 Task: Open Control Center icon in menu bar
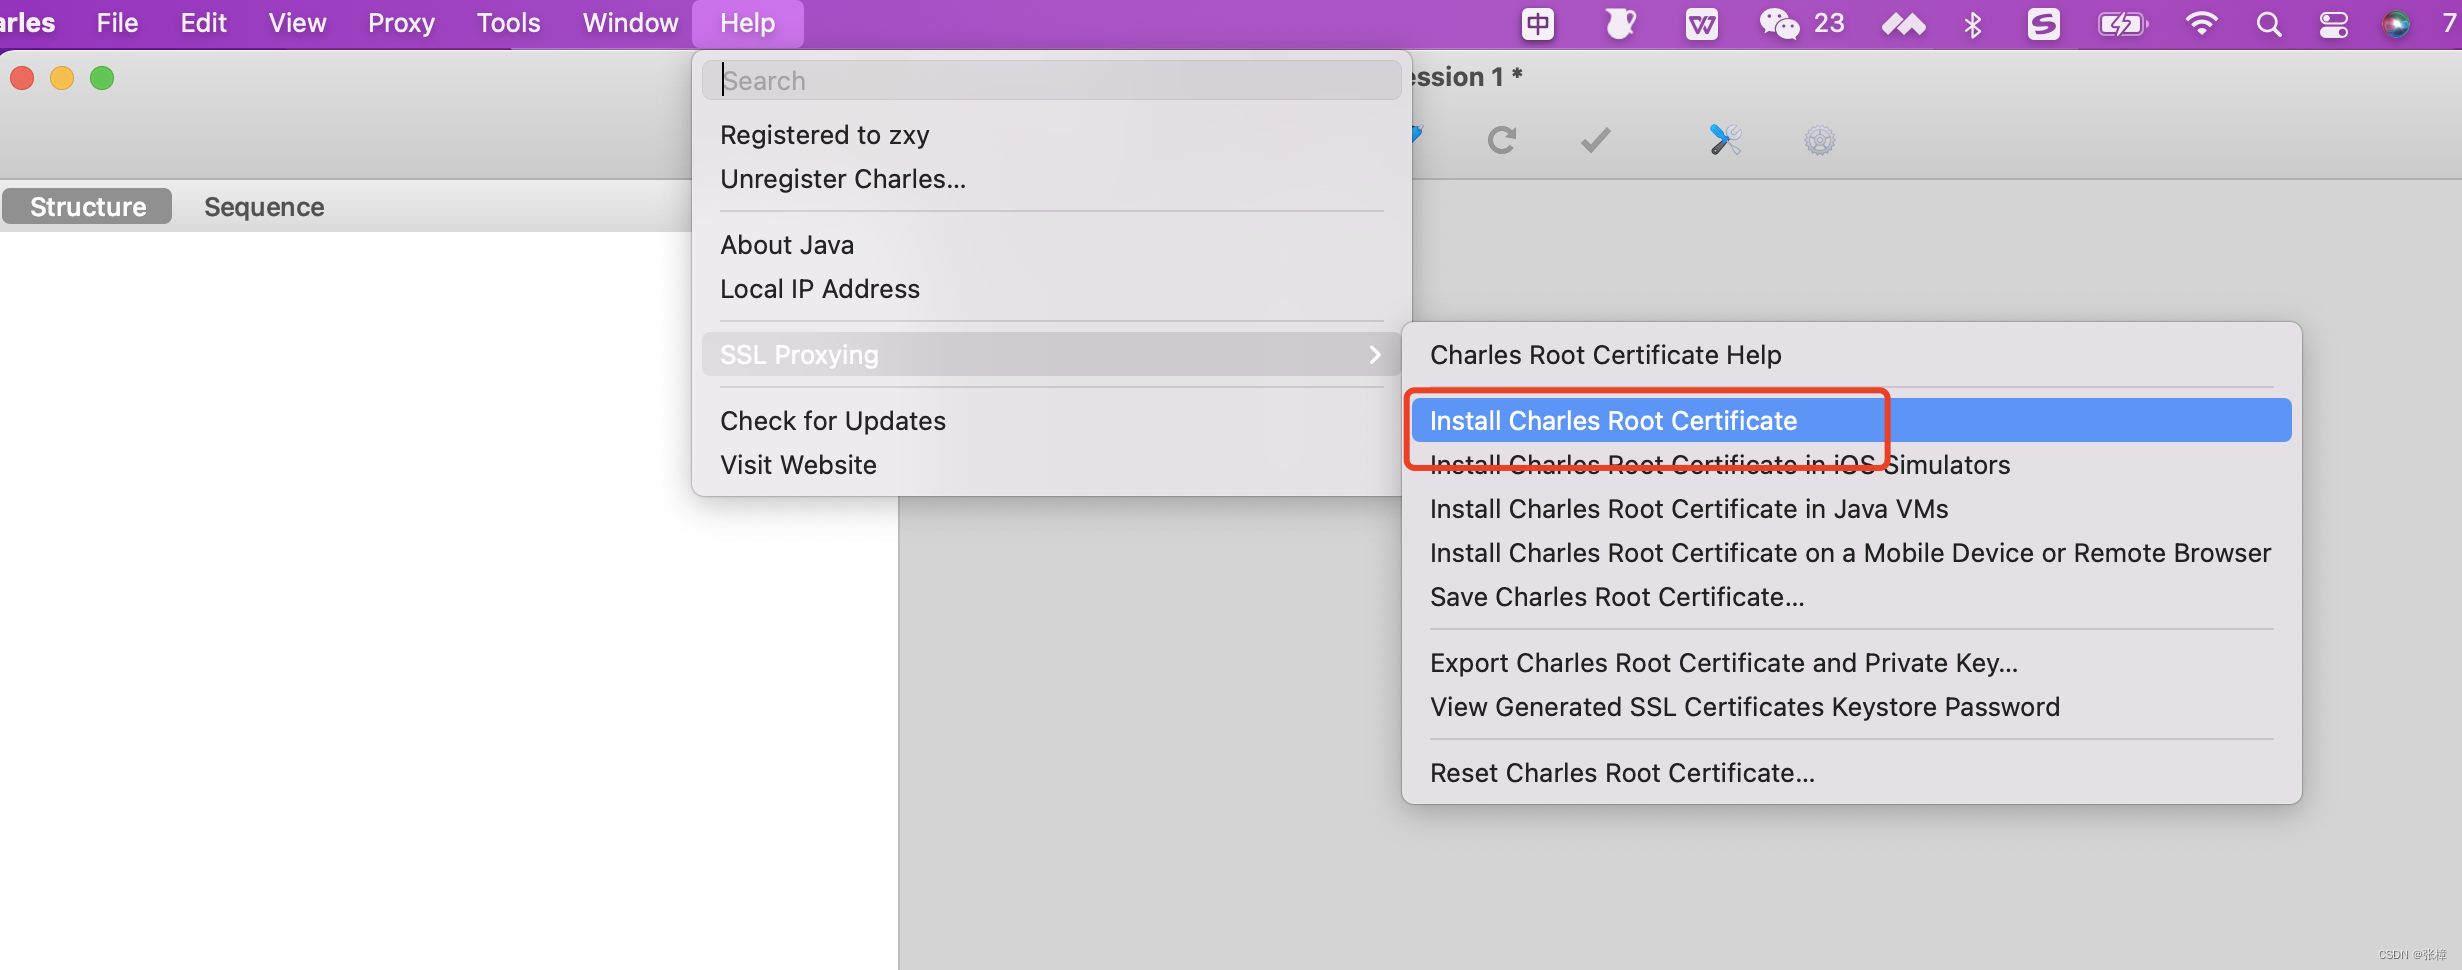2334,23
